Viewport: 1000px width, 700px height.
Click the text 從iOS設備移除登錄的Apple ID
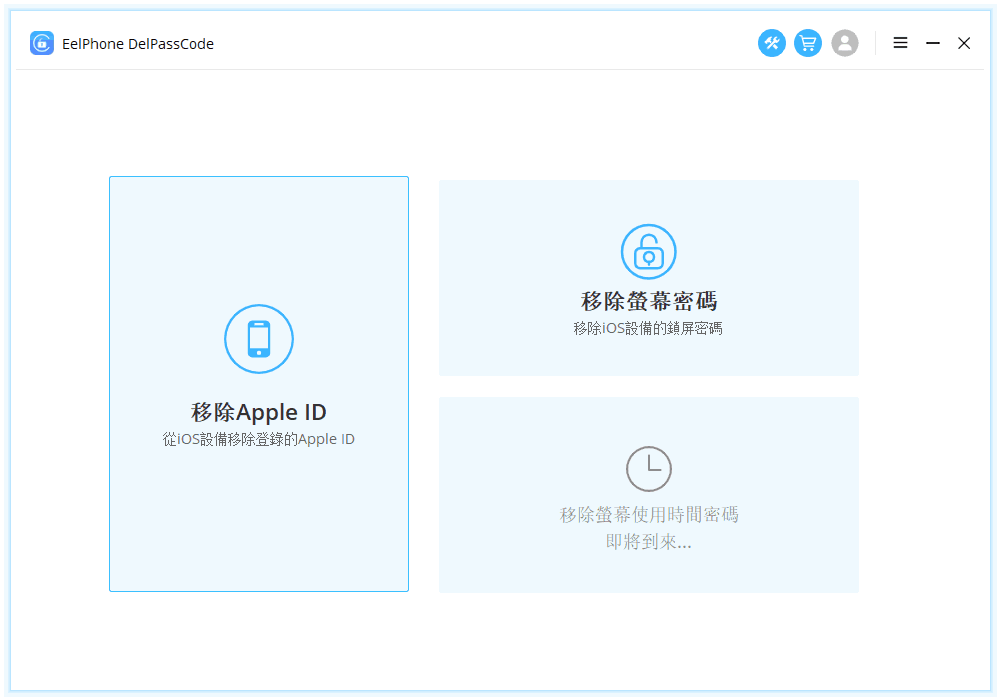258,439
